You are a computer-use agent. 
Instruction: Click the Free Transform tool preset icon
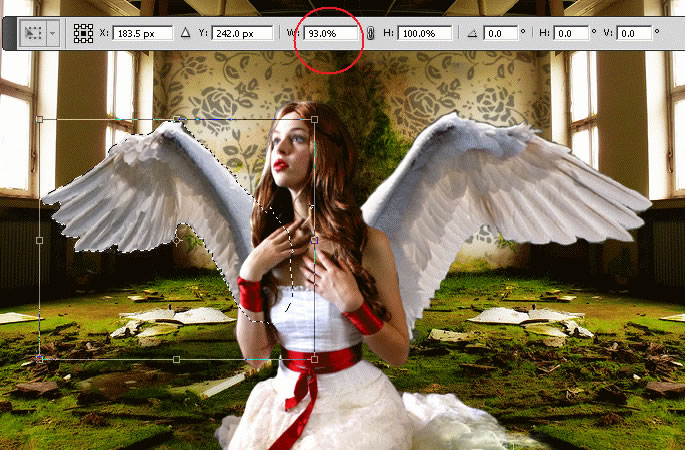33,33
